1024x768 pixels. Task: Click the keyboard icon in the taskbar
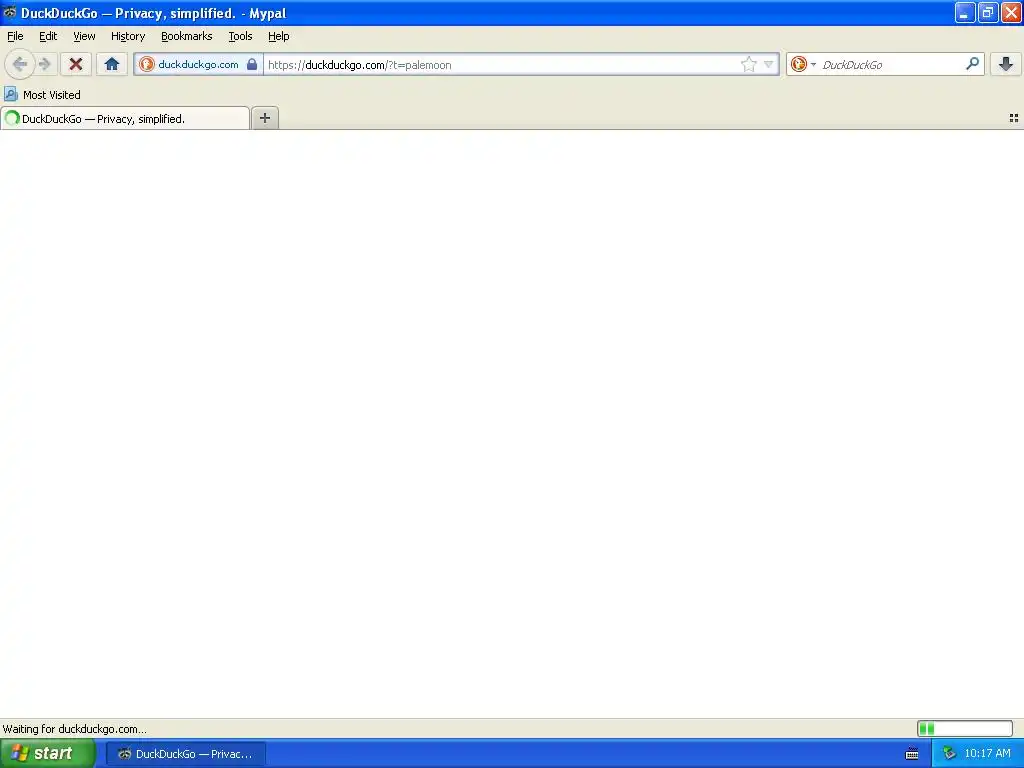coord(912,754)
